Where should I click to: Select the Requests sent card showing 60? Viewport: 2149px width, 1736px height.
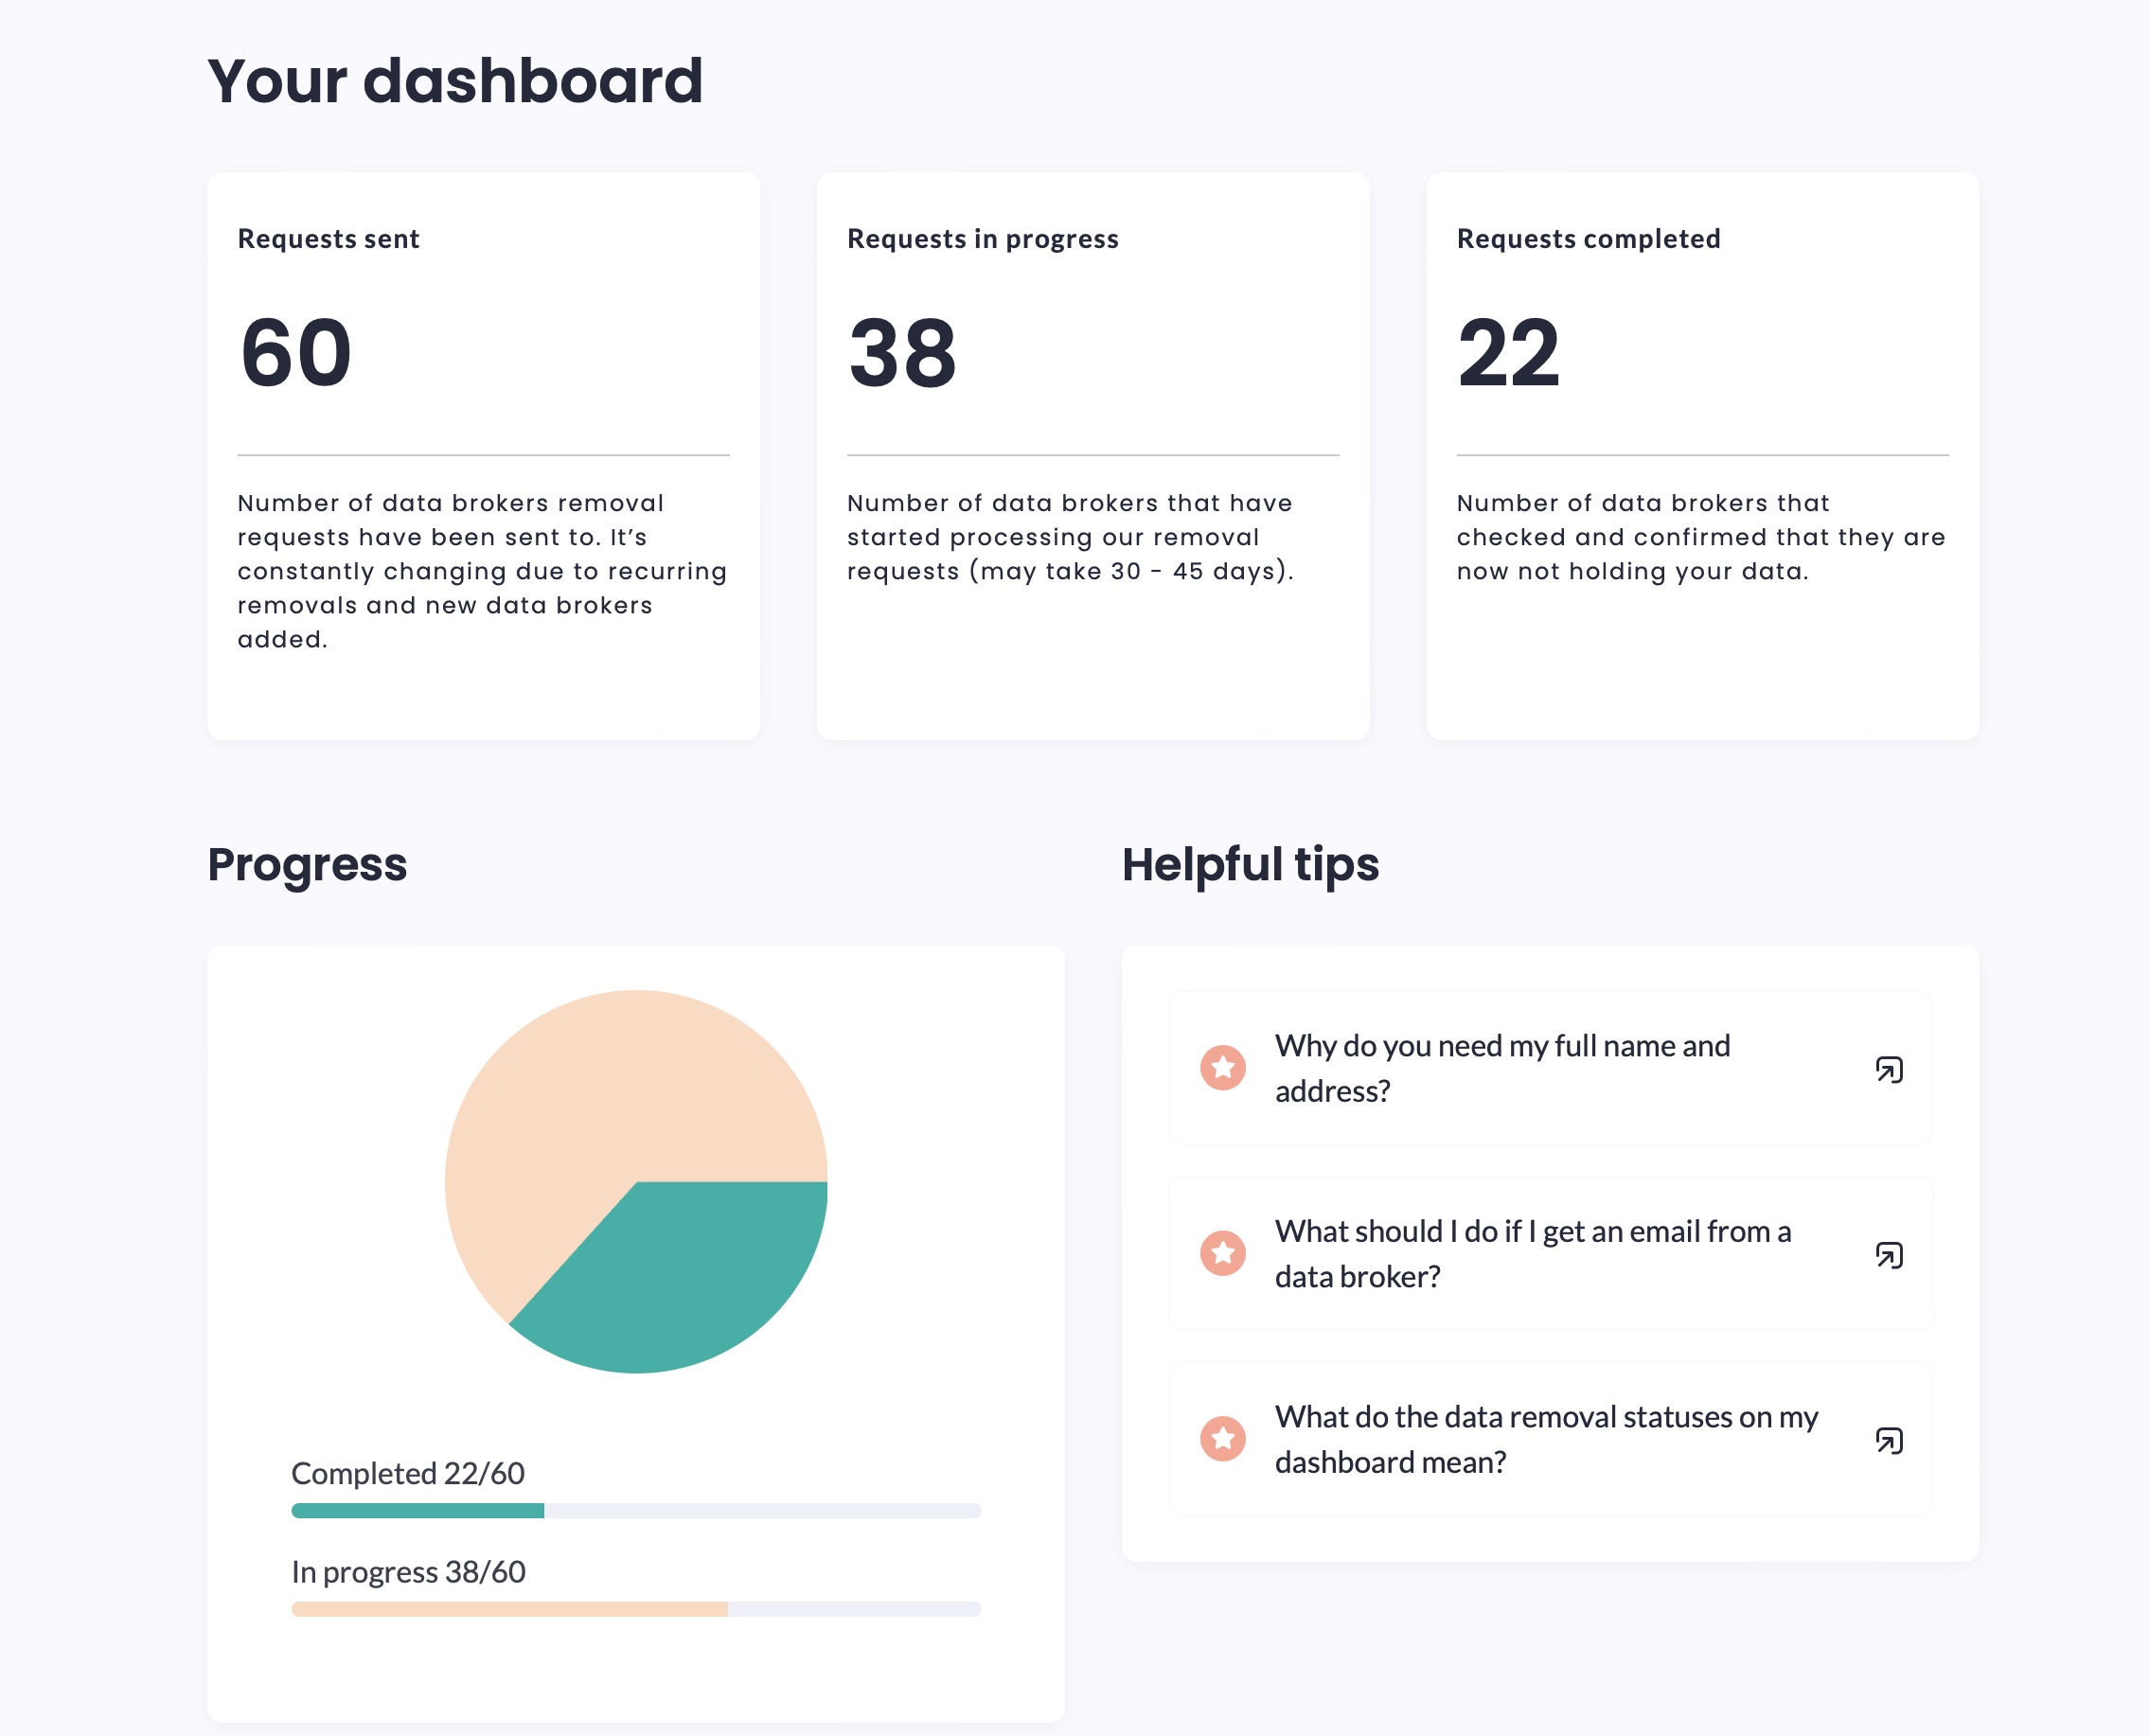pyautogui.click(x=483, y=455)
